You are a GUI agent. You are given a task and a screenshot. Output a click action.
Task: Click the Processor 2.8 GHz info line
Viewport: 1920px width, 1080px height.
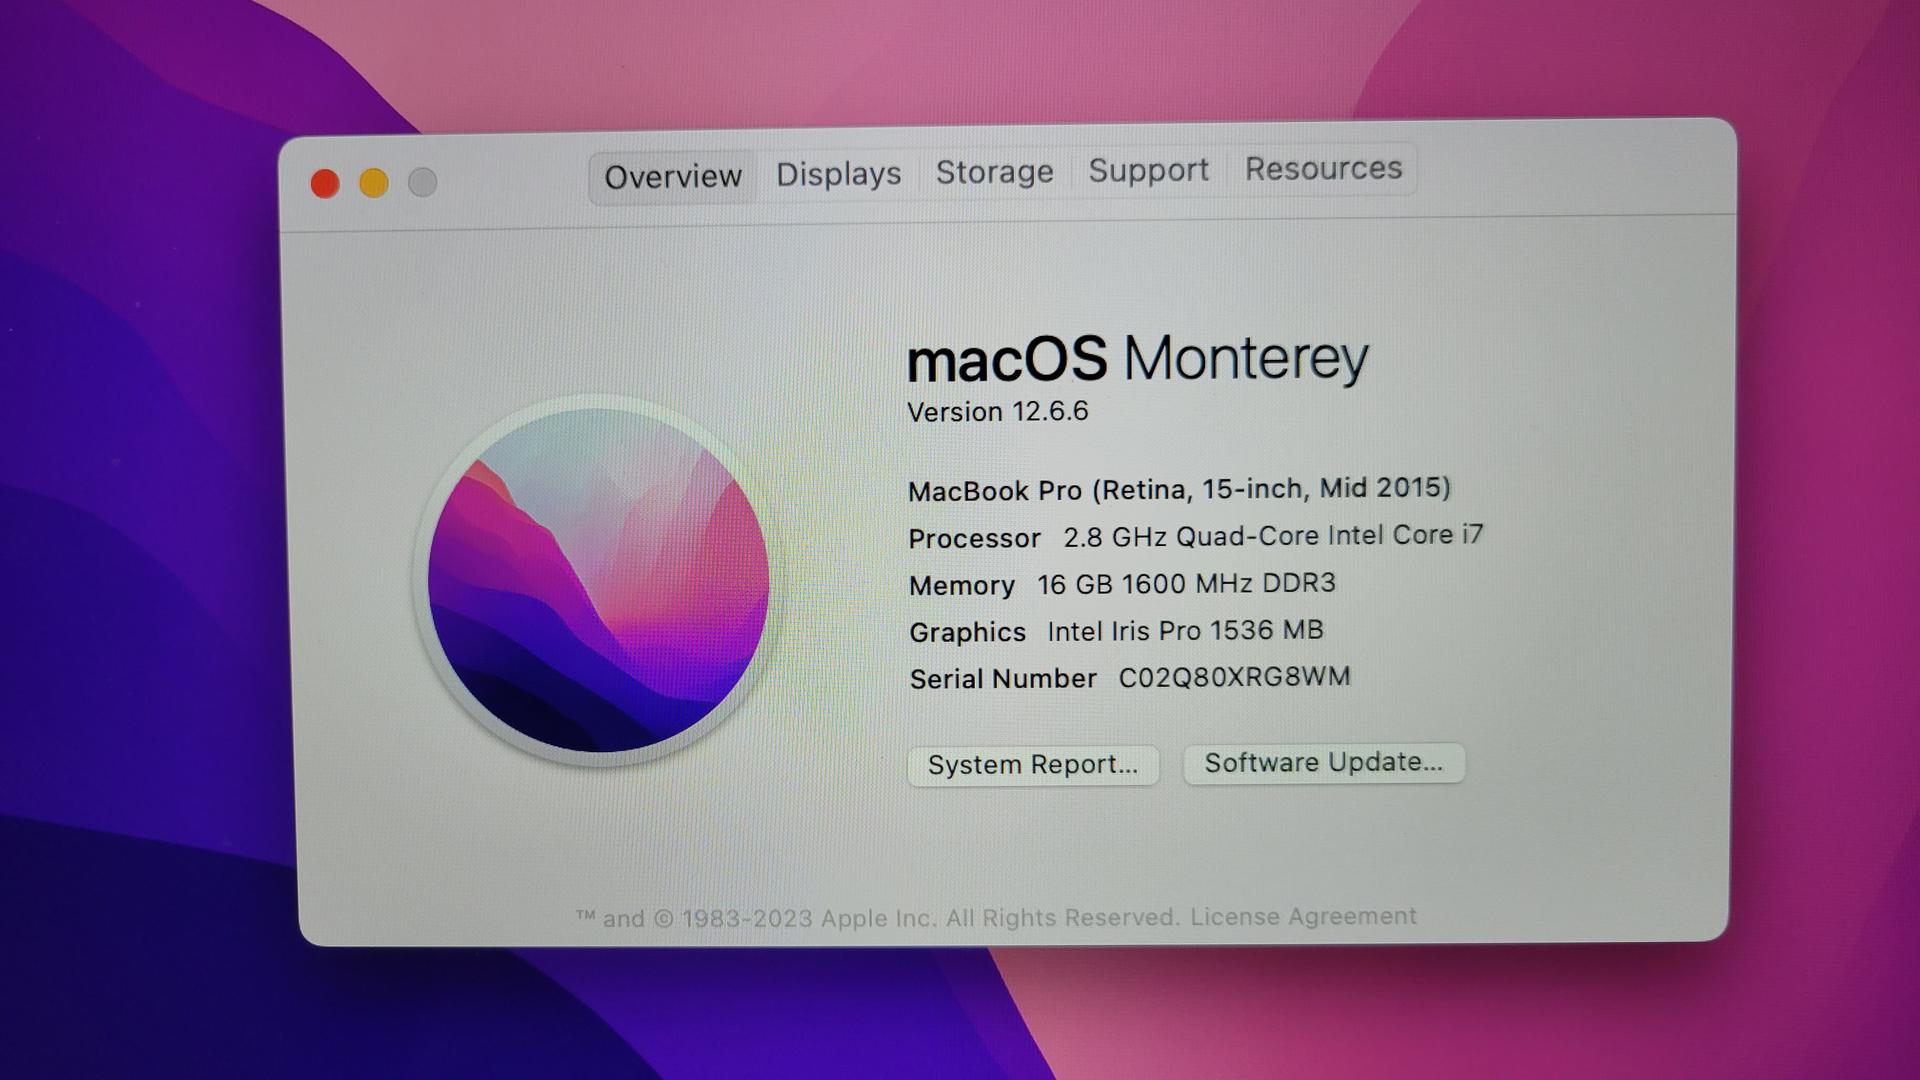pos(1196,537)
